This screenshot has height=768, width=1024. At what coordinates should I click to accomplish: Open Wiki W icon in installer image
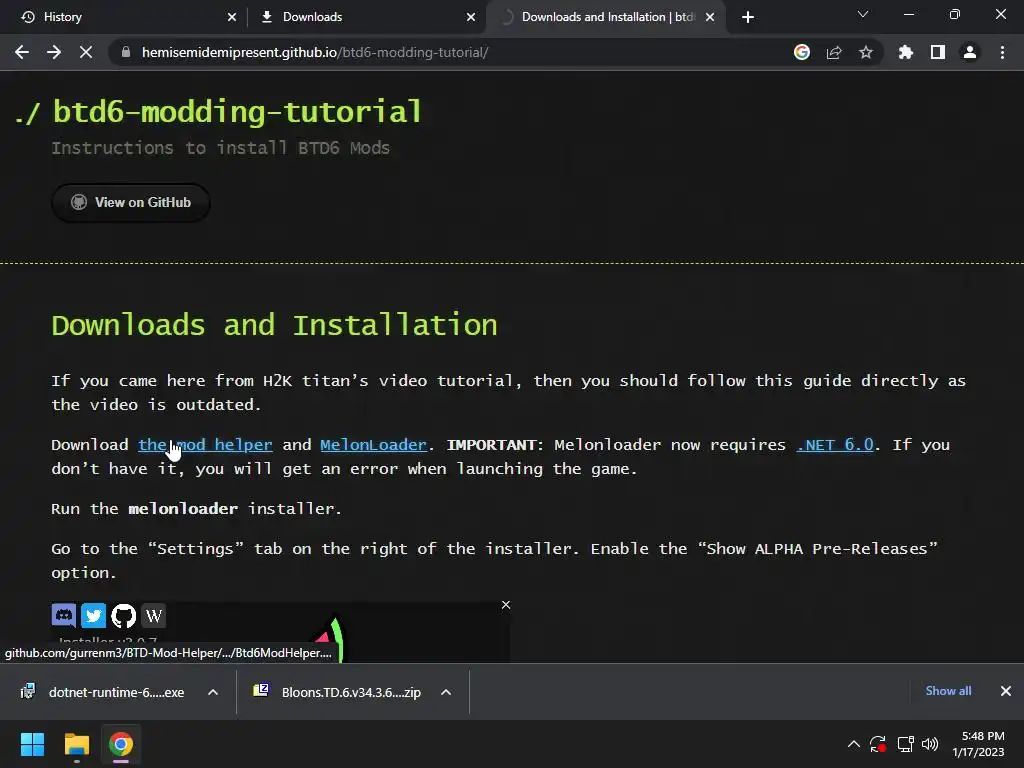153,615
